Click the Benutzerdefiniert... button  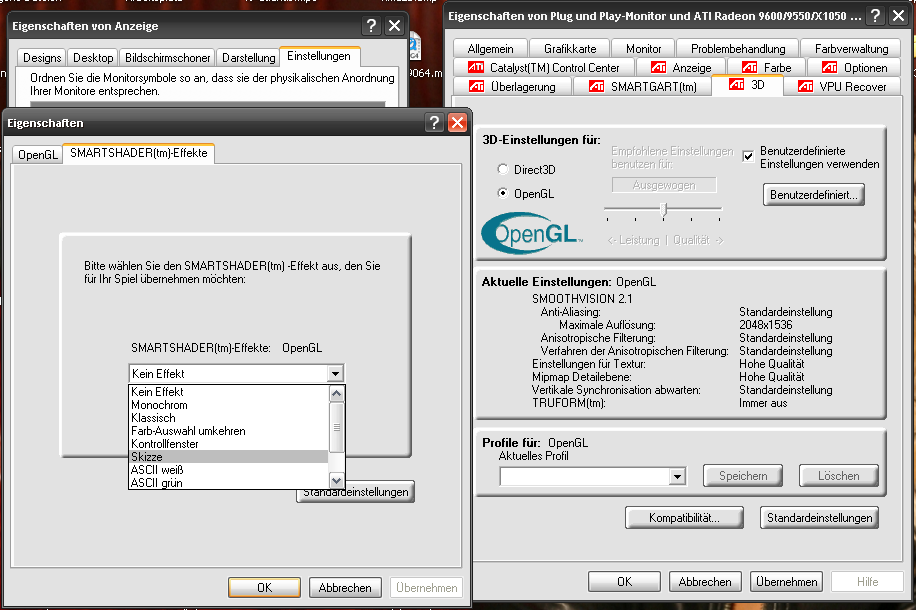(814, 195)
